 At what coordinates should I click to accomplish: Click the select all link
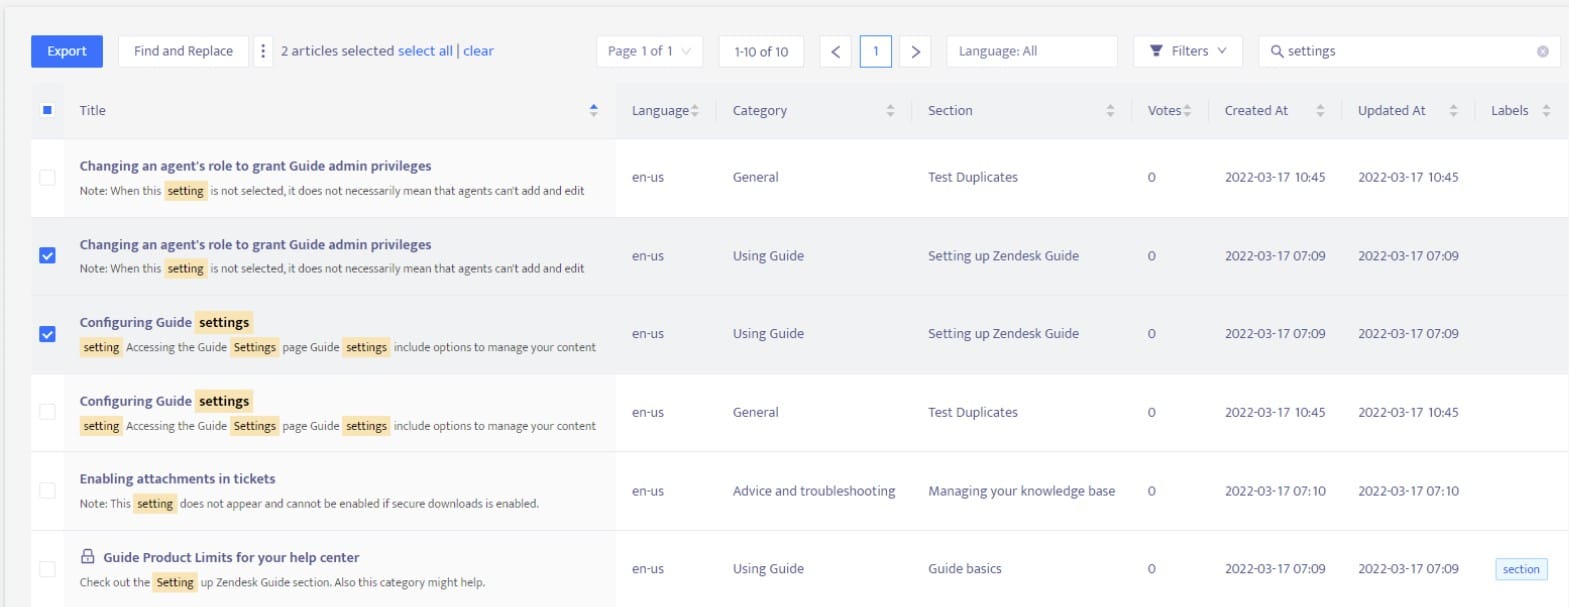coord(425,51)
